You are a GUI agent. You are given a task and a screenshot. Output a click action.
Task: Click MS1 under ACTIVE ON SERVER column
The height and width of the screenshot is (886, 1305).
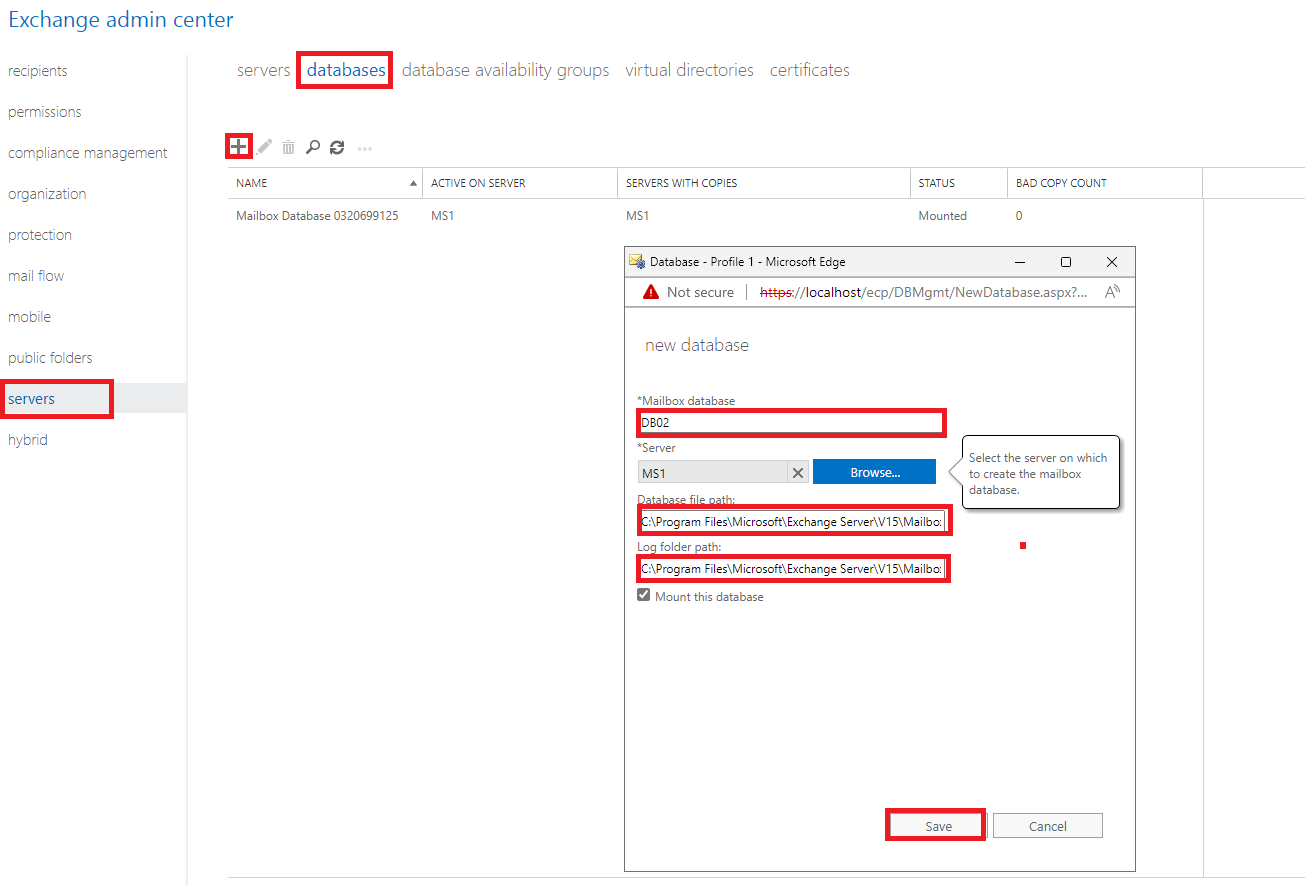442,216
